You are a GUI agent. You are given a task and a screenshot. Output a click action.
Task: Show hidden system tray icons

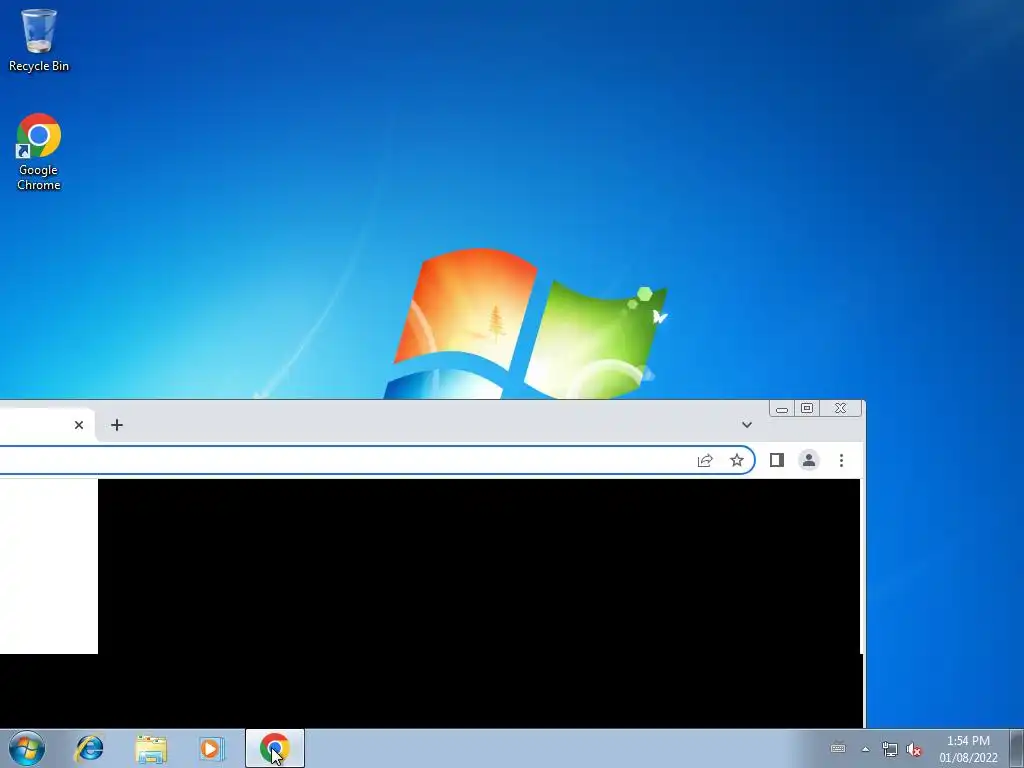[x=865, y=749]
